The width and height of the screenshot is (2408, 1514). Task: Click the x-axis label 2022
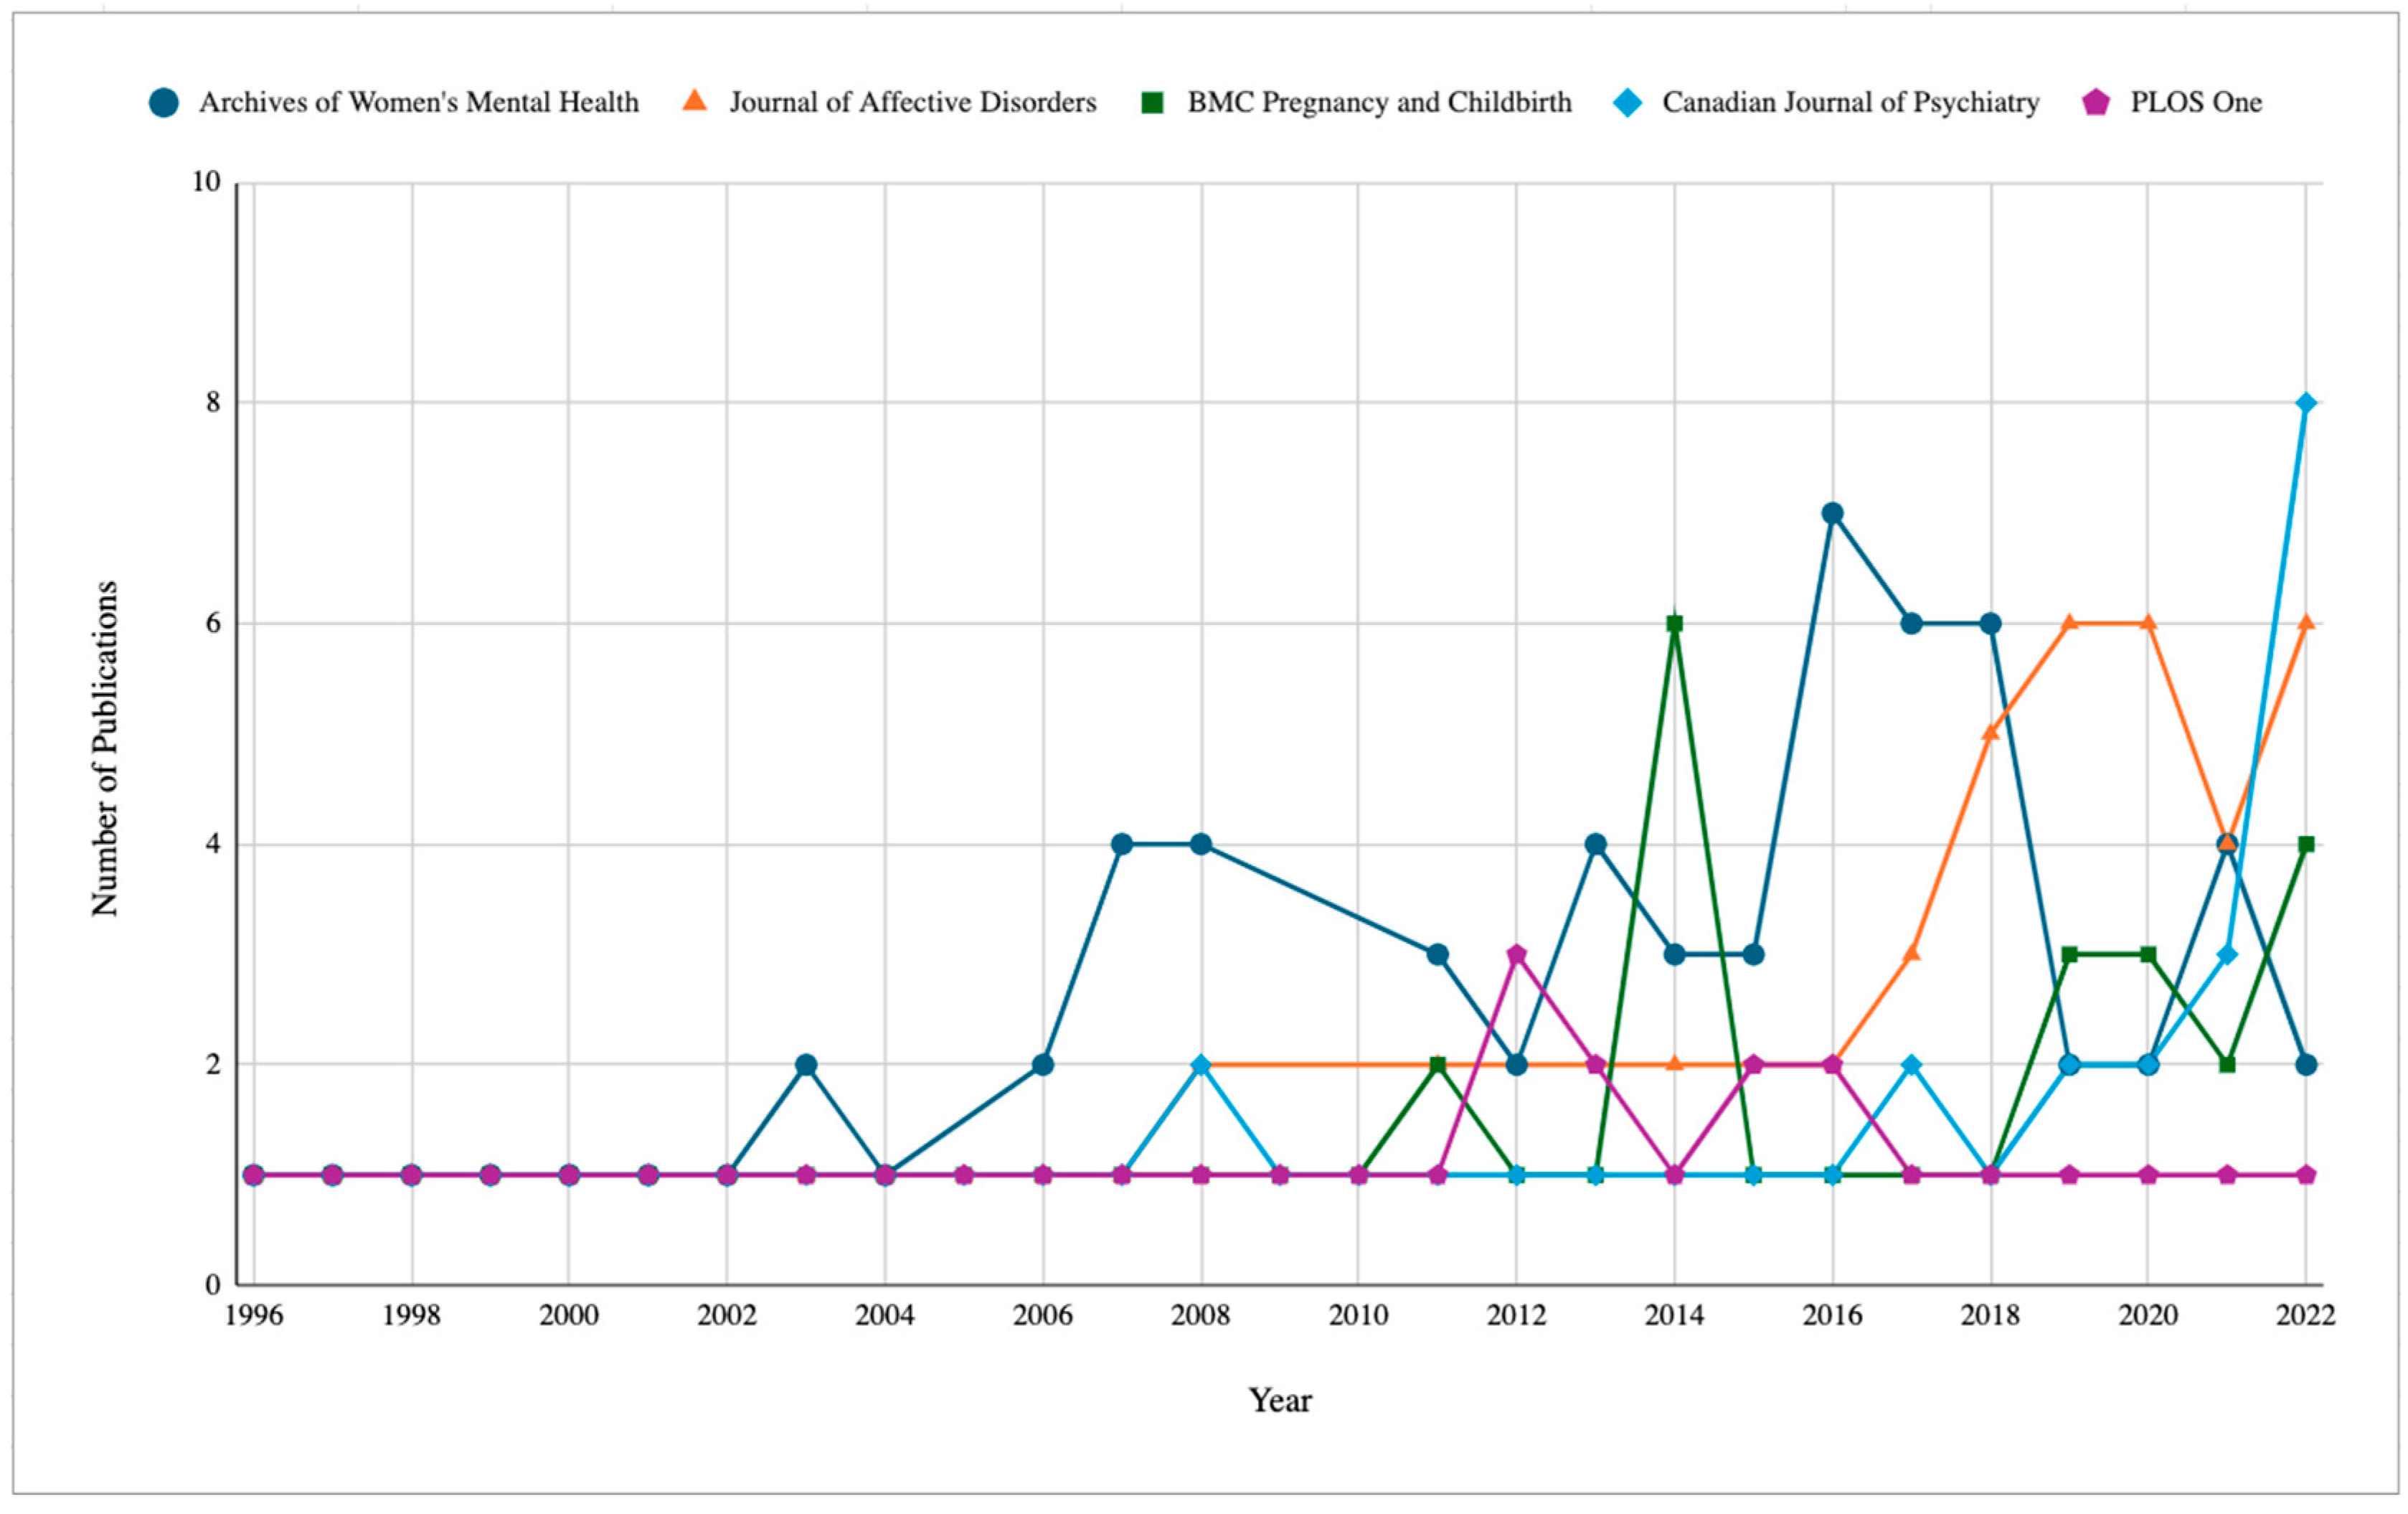pos(2306,1315)
